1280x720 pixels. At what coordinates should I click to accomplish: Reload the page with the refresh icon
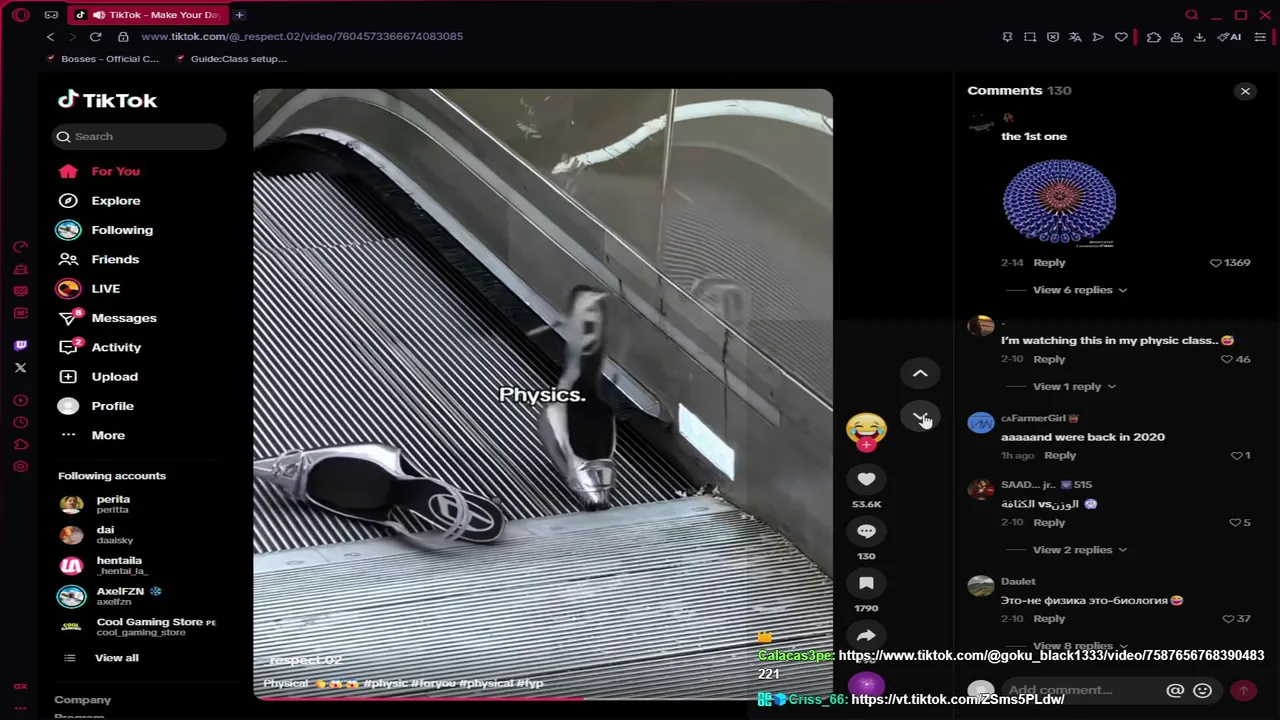(96, 37)
